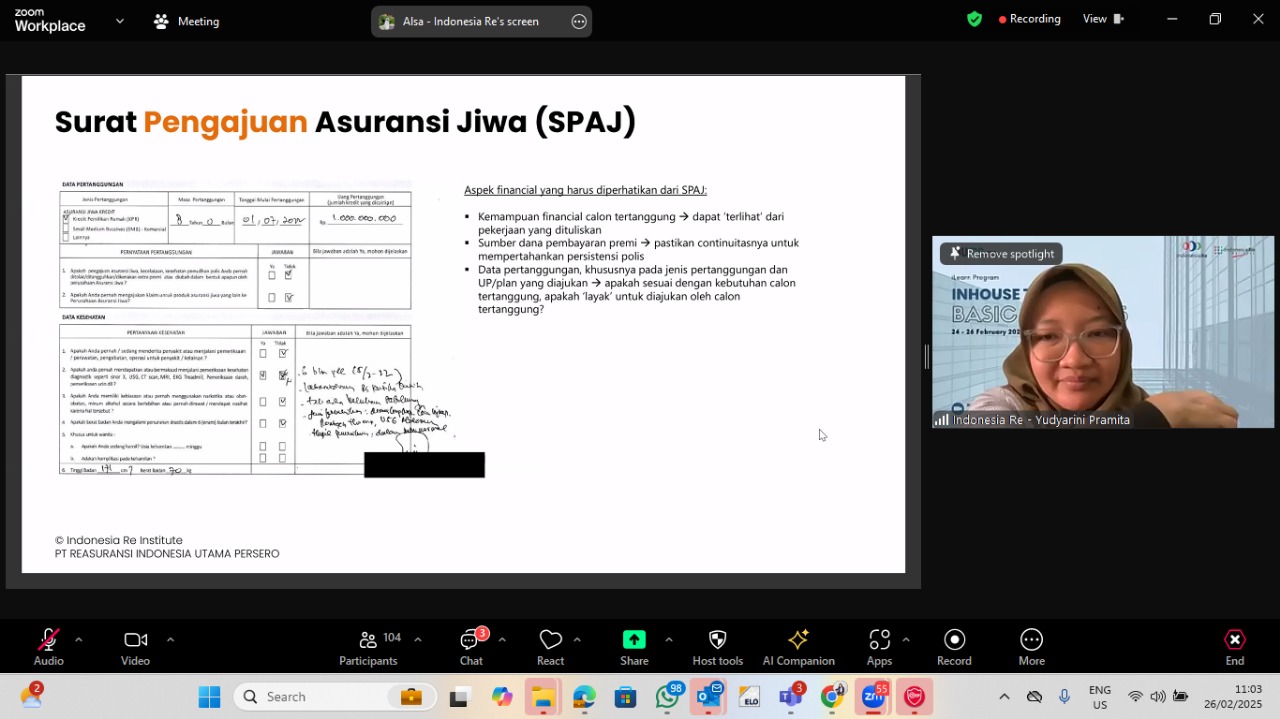Screen dimensions: 1280x719
Task: Click the React heart icon
Action: tap(550, 640)
